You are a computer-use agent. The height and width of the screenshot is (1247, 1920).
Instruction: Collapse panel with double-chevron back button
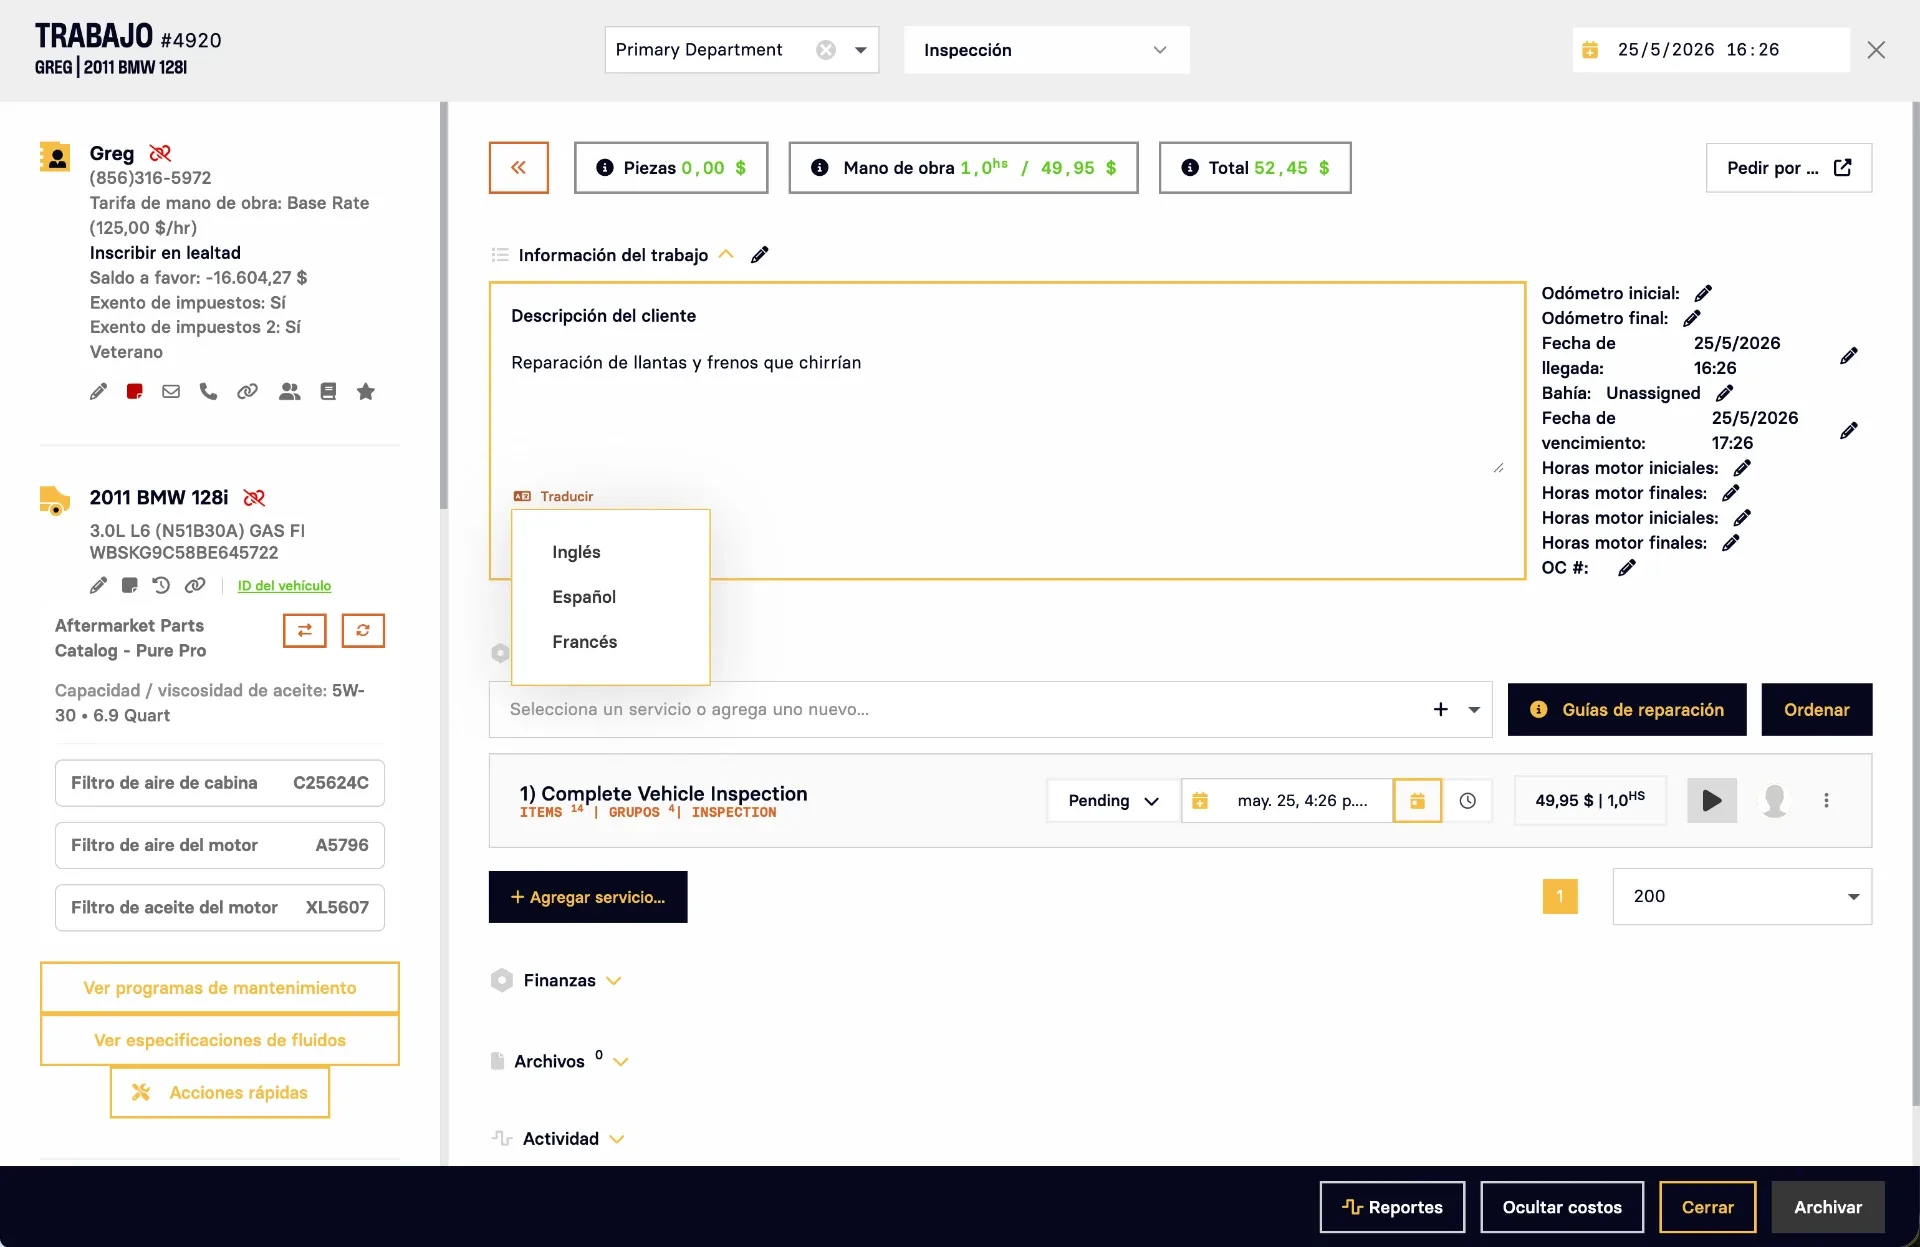tap(519, 167)
